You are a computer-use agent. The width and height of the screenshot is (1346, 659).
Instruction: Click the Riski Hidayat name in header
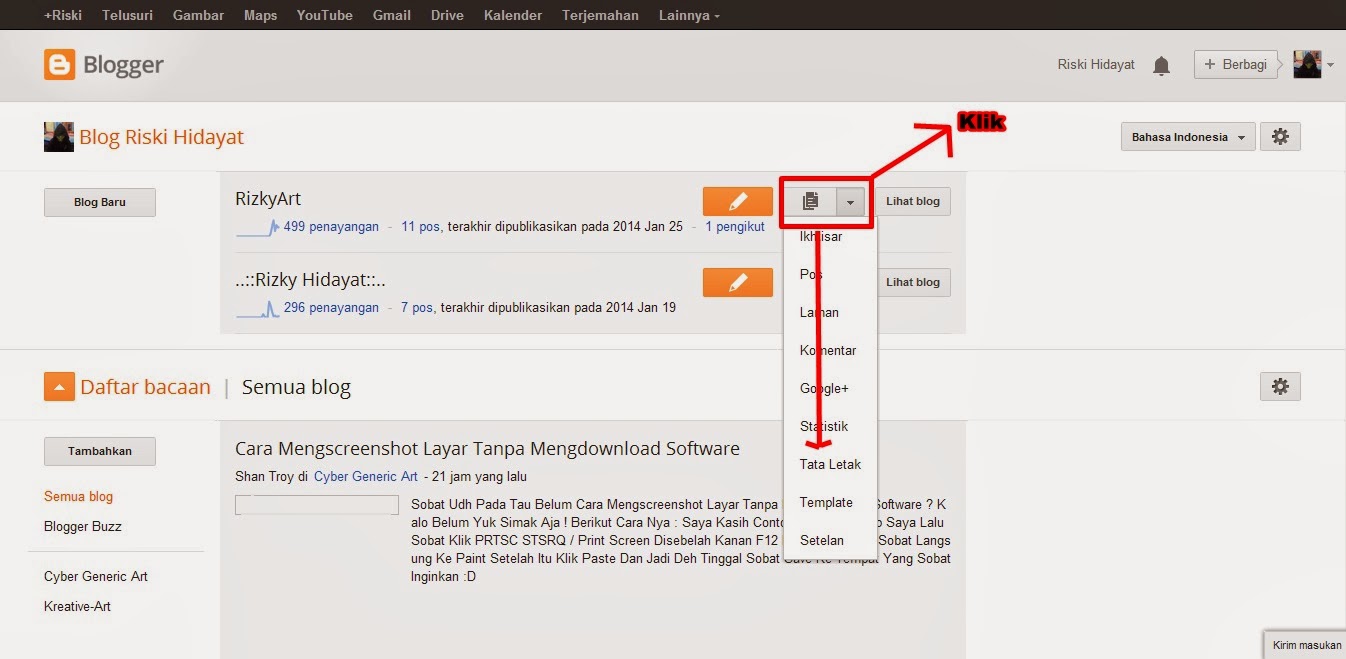1096,64
